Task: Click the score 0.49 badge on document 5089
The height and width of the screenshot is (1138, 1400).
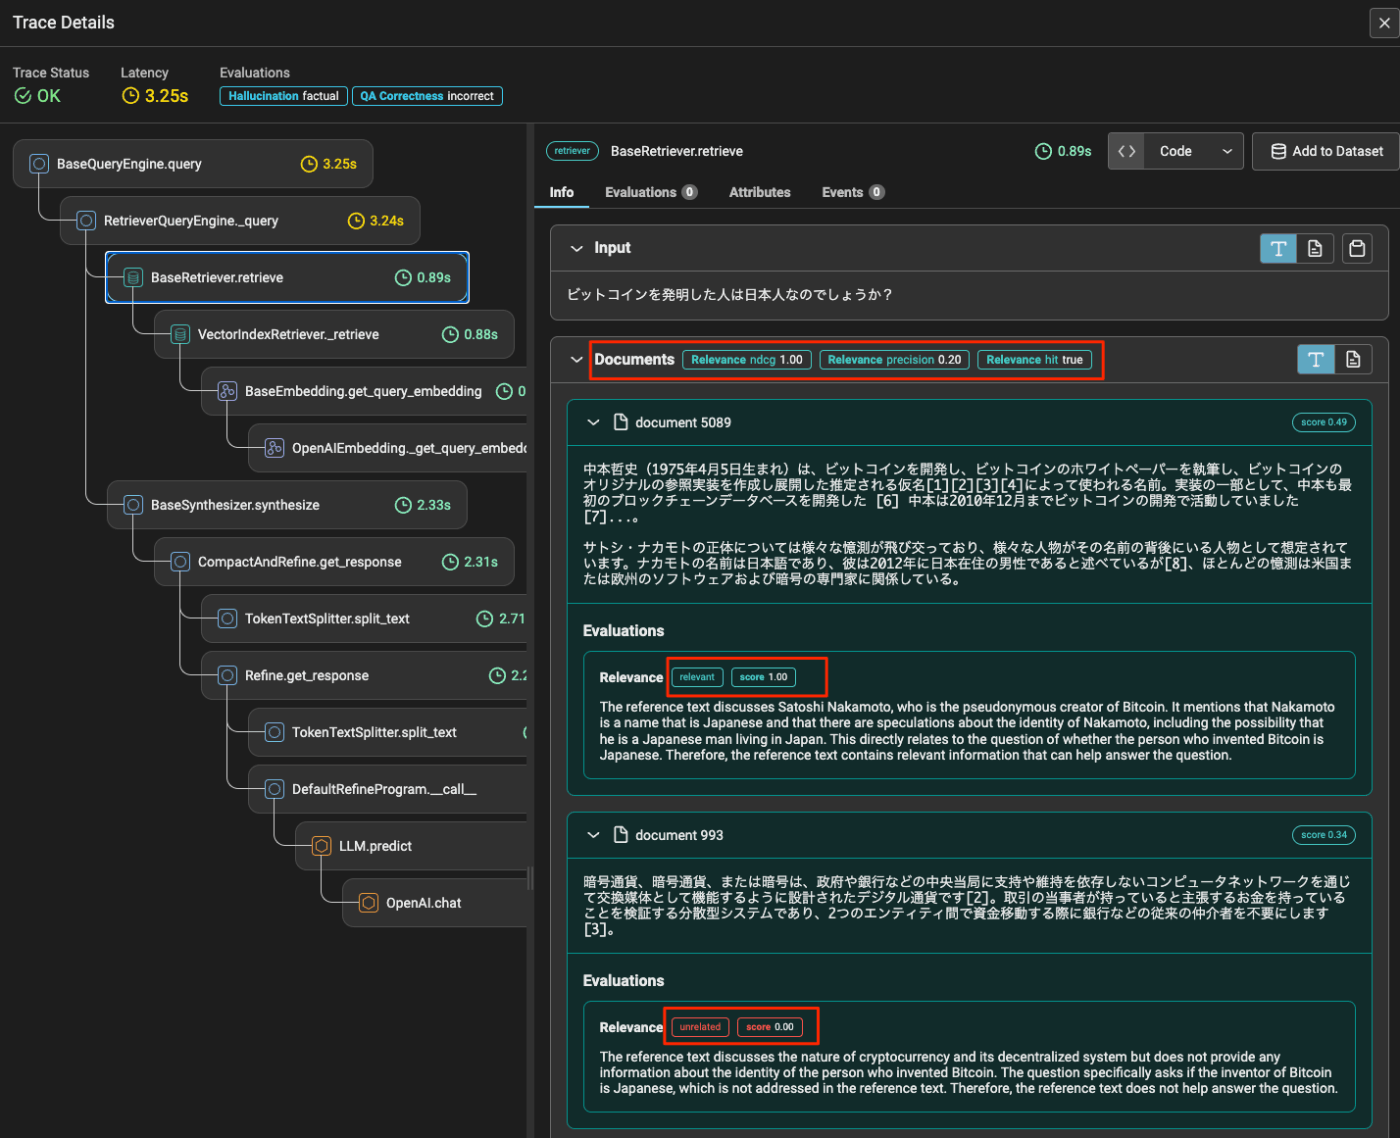Action: tap(1324, 422)
